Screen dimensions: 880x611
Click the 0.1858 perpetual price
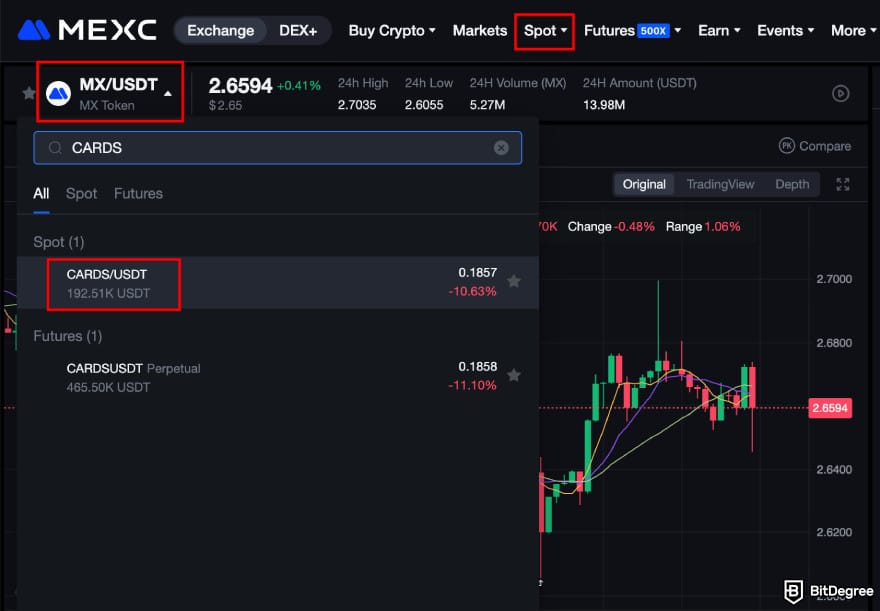pos(478,366)
